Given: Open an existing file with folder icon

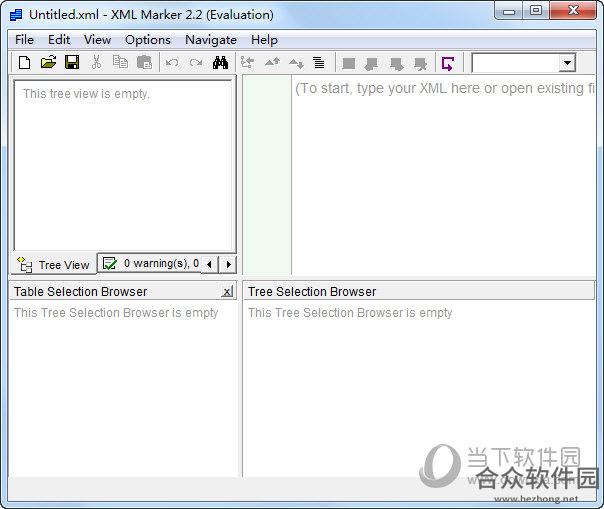Looking at the screenshot, I should (x=49, y=62).
